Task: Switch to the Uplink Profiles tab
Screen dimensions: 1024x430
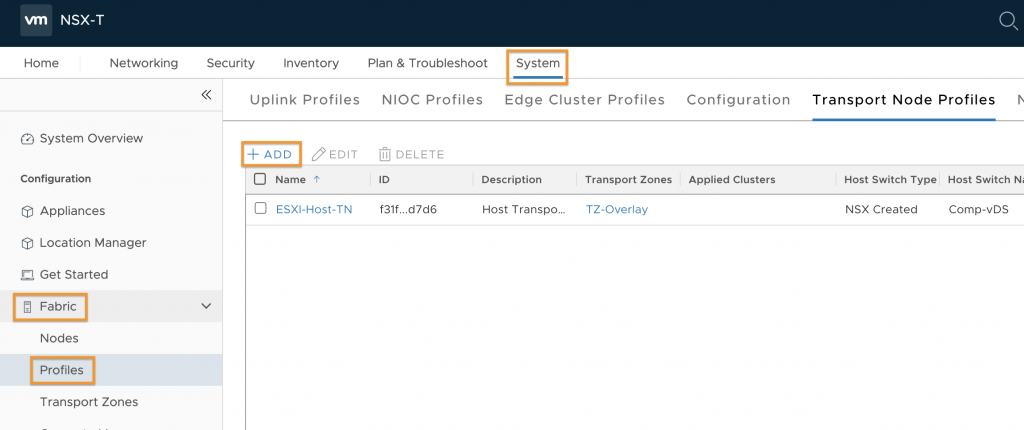Action: [x=305, y=100]
